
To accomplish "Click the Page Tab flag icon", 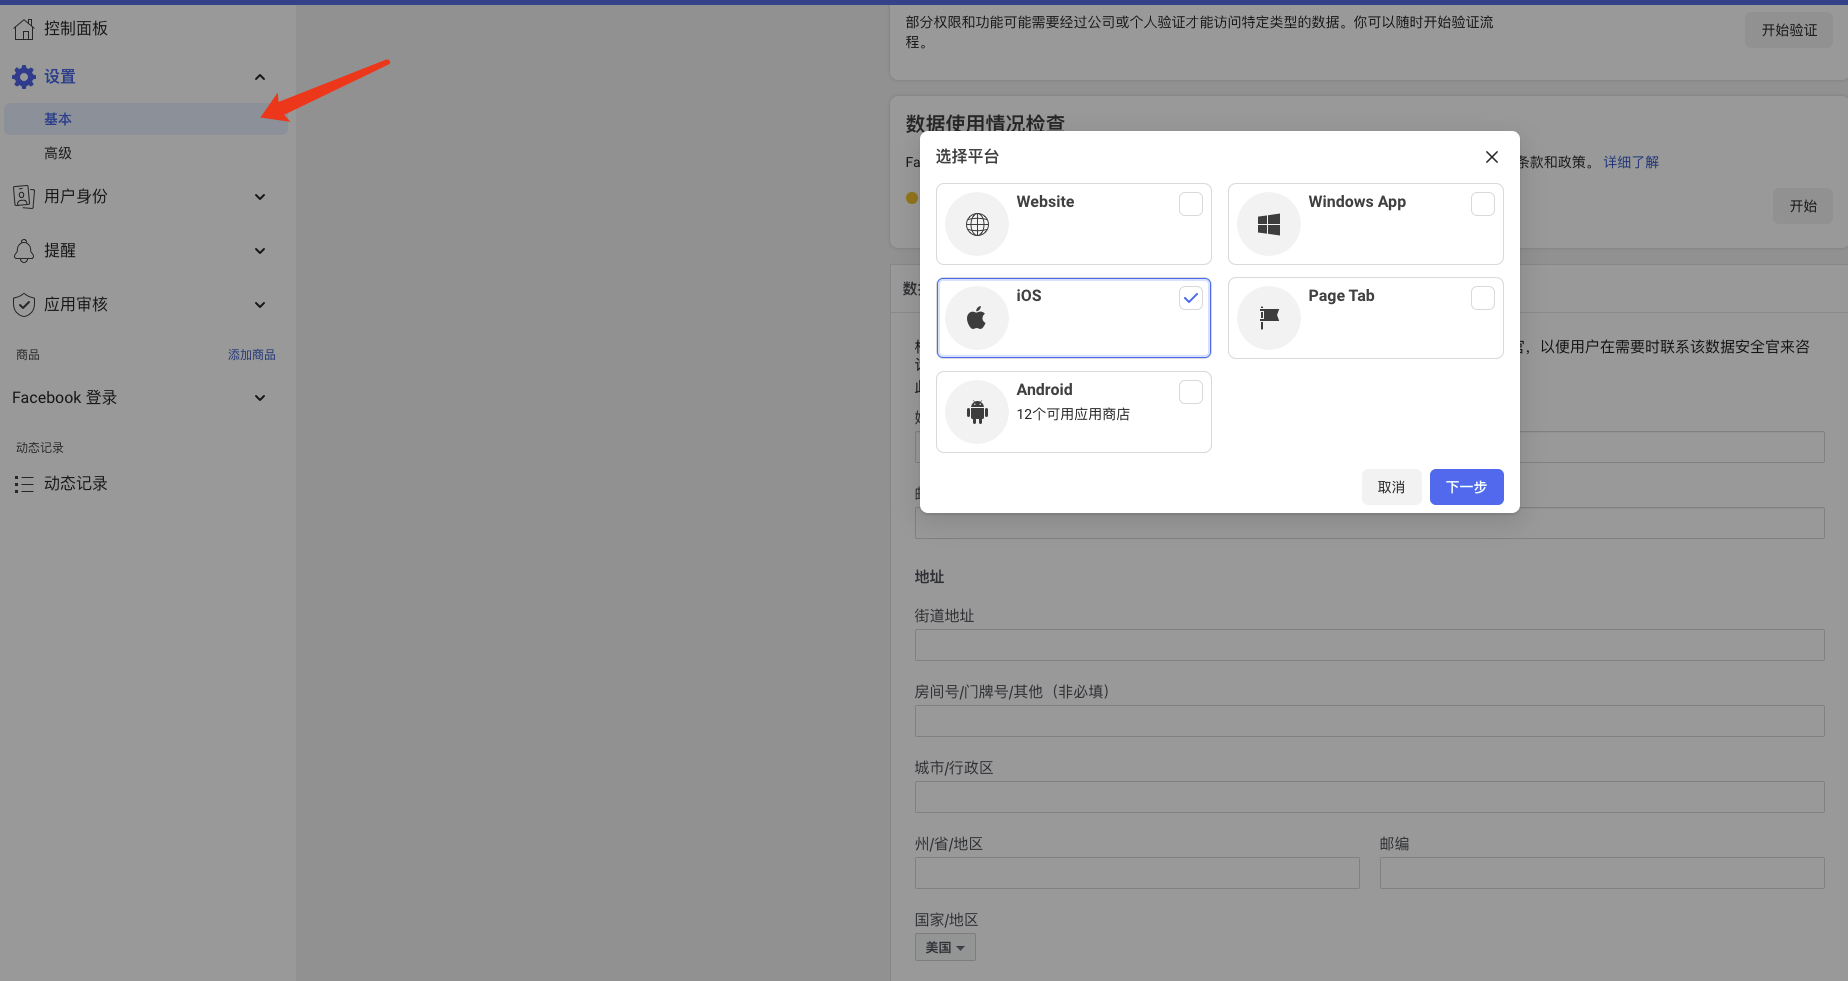I will click(1269, 318).
